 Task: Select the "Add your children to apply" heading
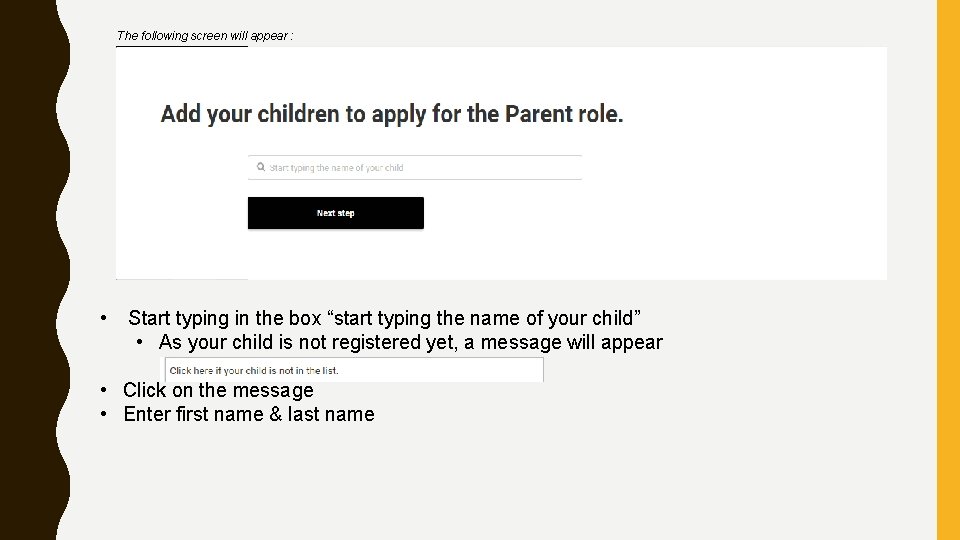pyautogui.click(x=392, y=114)
